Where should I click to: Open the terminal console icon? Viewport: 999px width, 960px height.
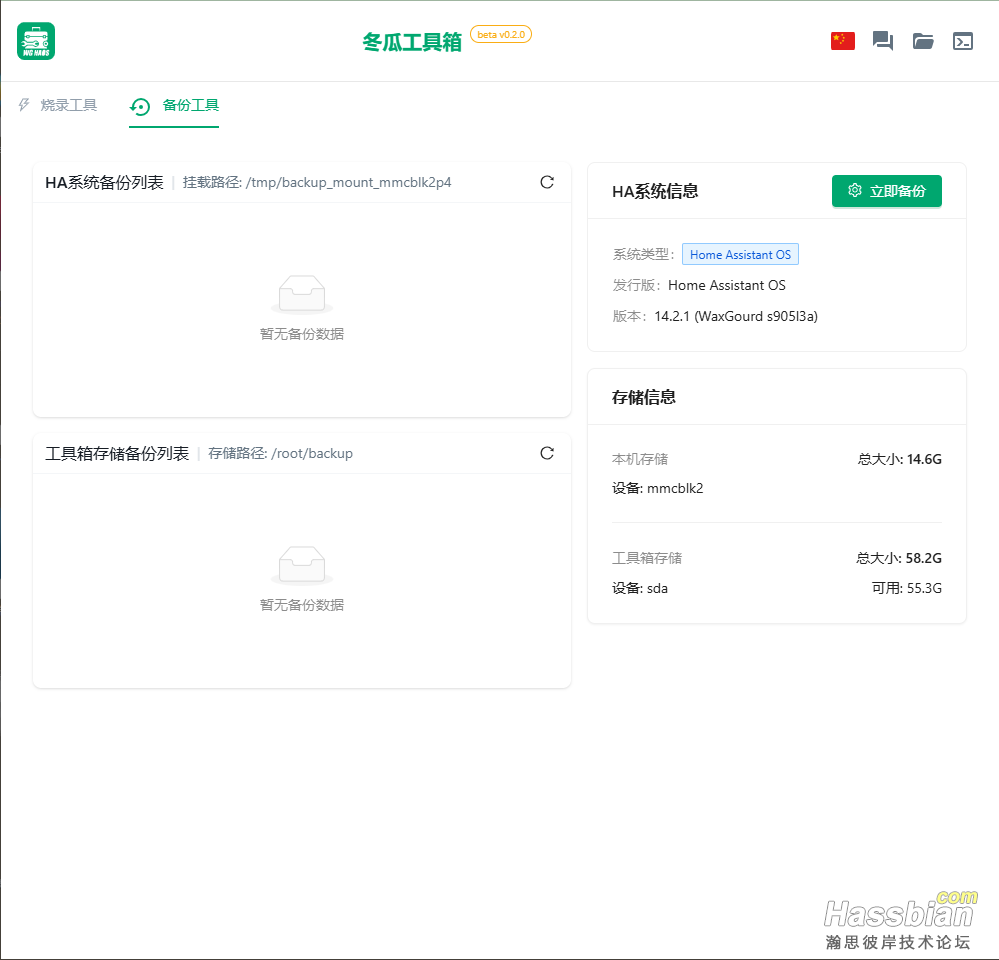963,41
